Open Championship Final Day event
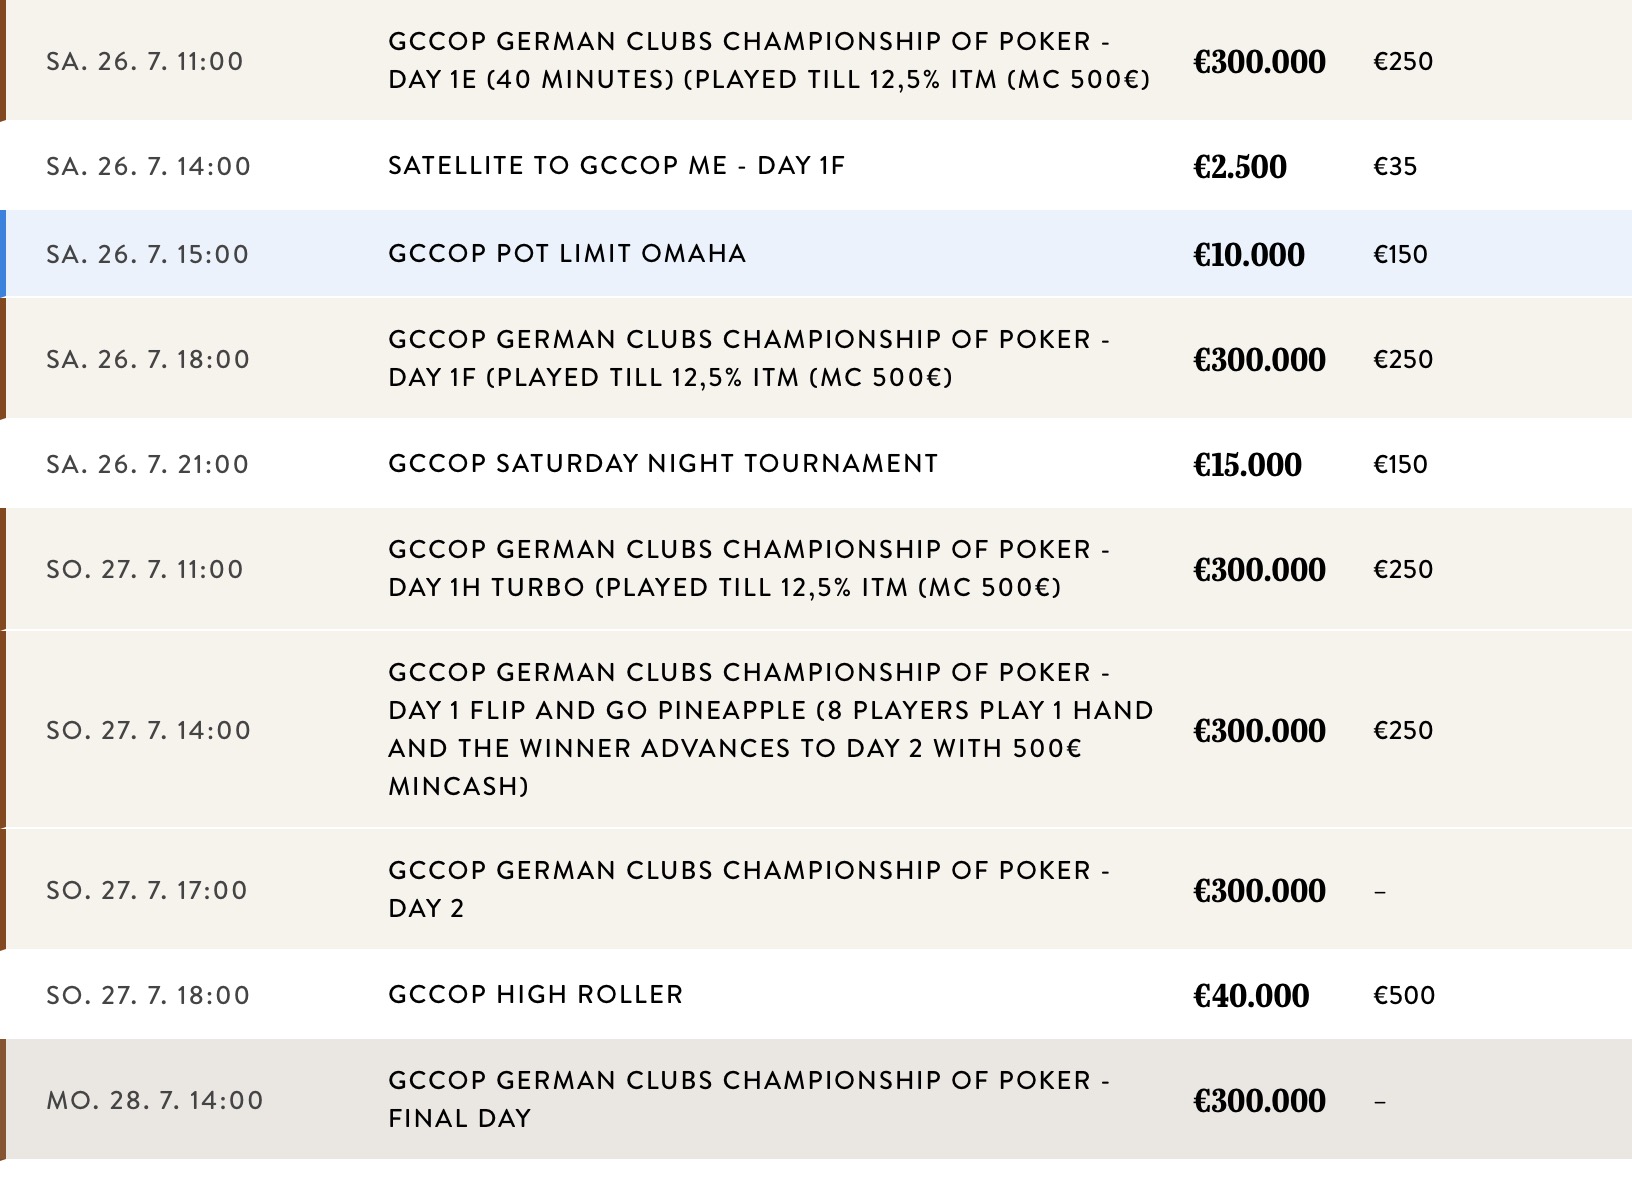 pyautogui.click(x=748, y=1099)
